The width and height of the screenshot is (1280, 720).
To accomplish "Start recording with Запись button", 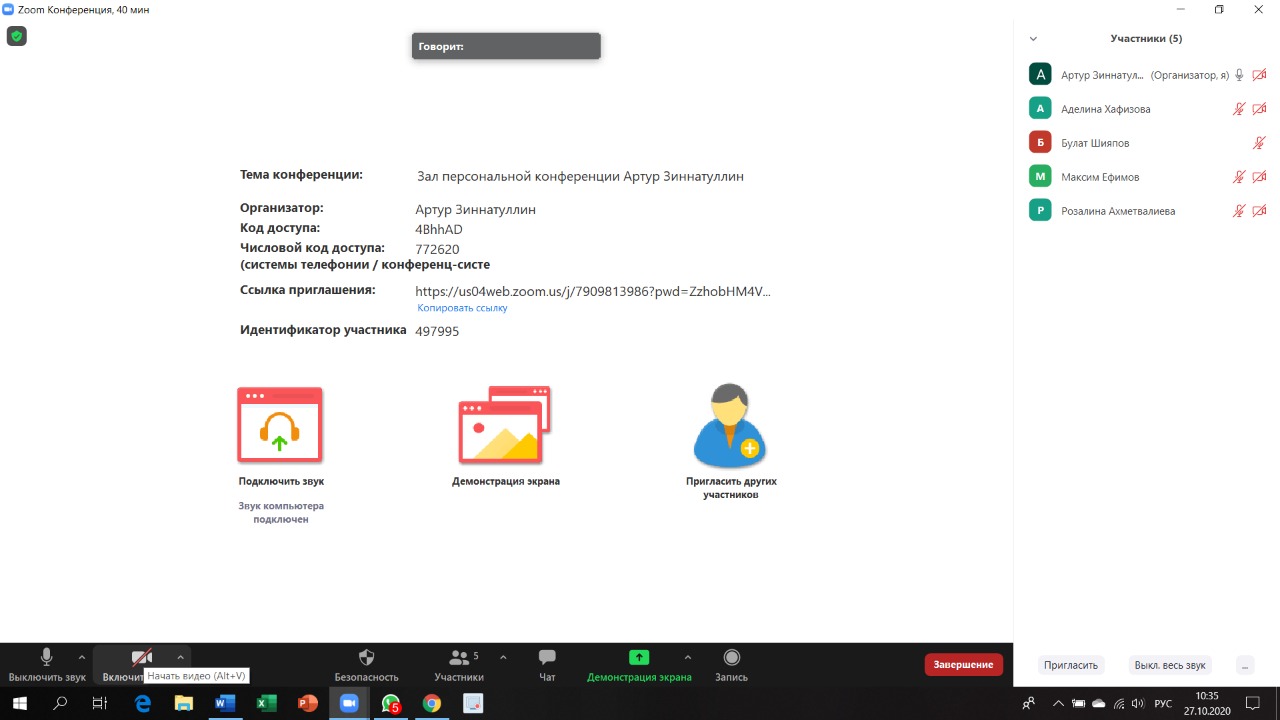I will 731,658.
